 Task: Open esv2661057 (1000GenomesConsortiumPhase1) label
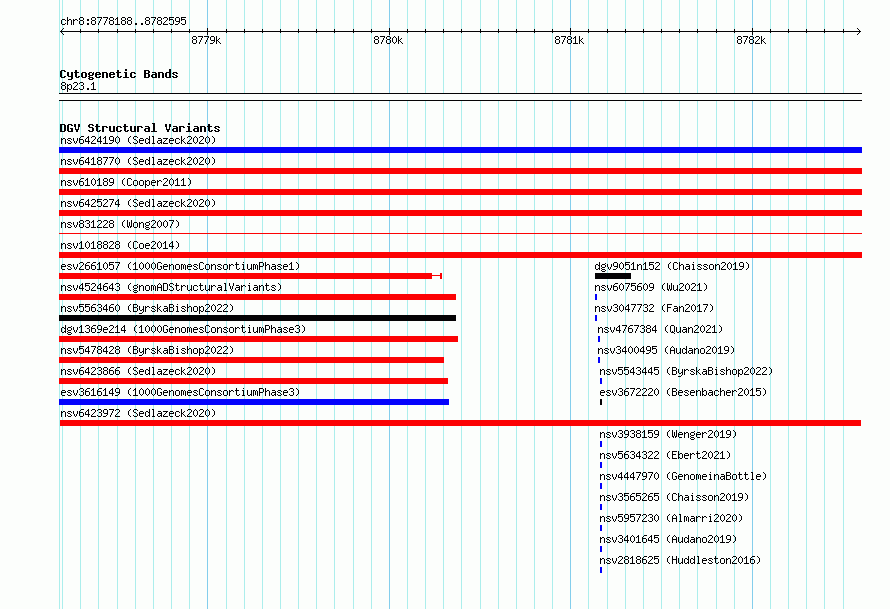(x=180, y=266)
